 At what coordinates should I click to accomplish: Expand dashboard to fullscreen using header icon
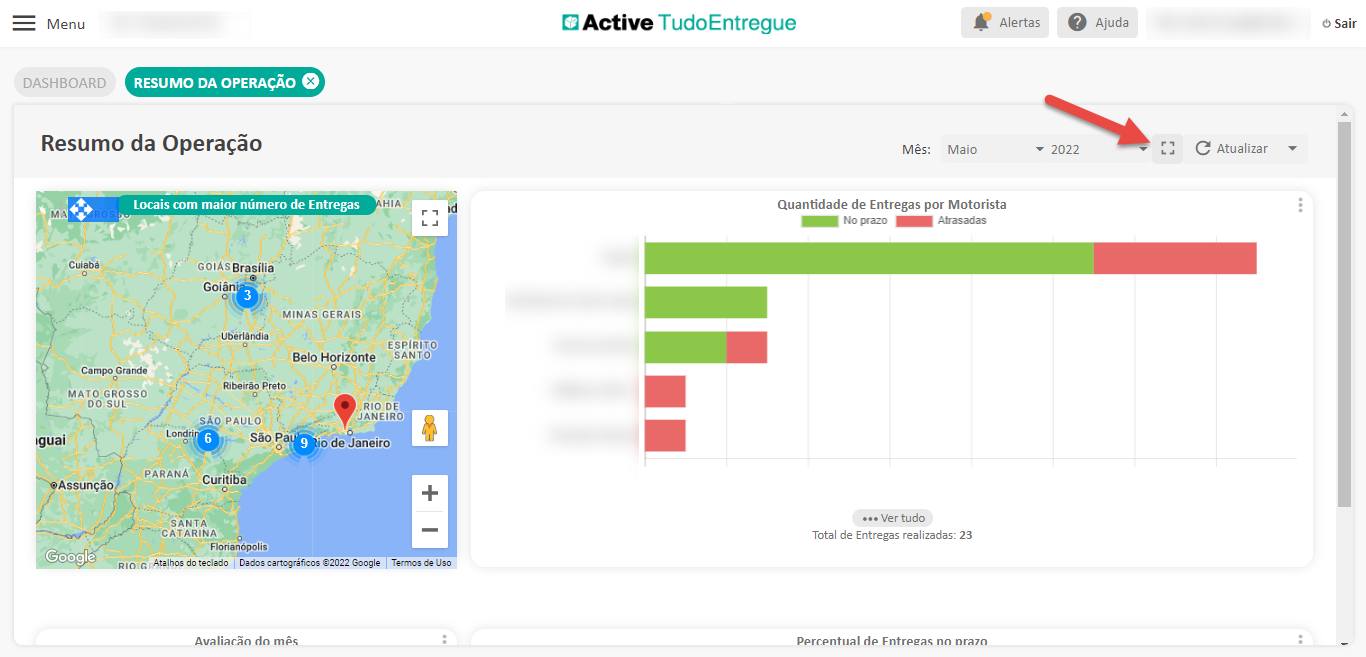[1167, 148]
